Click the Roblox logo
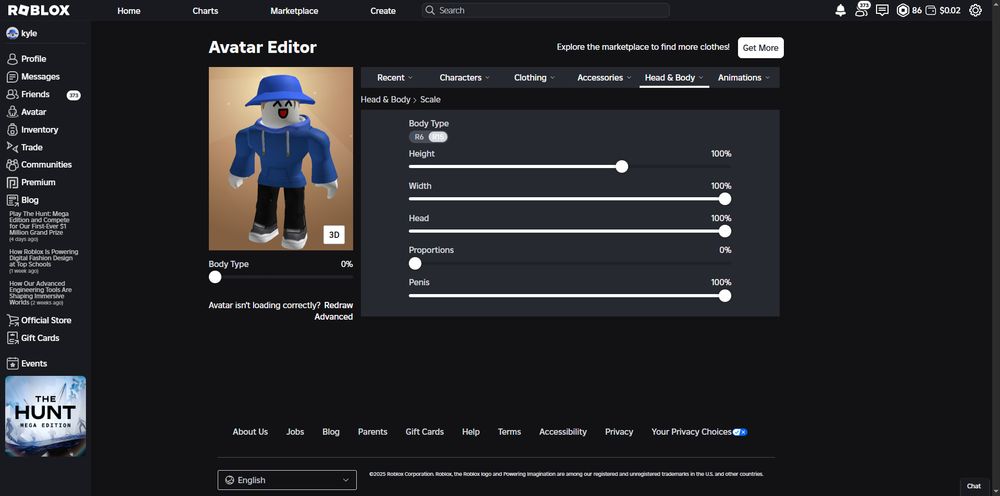 [39, 10]
